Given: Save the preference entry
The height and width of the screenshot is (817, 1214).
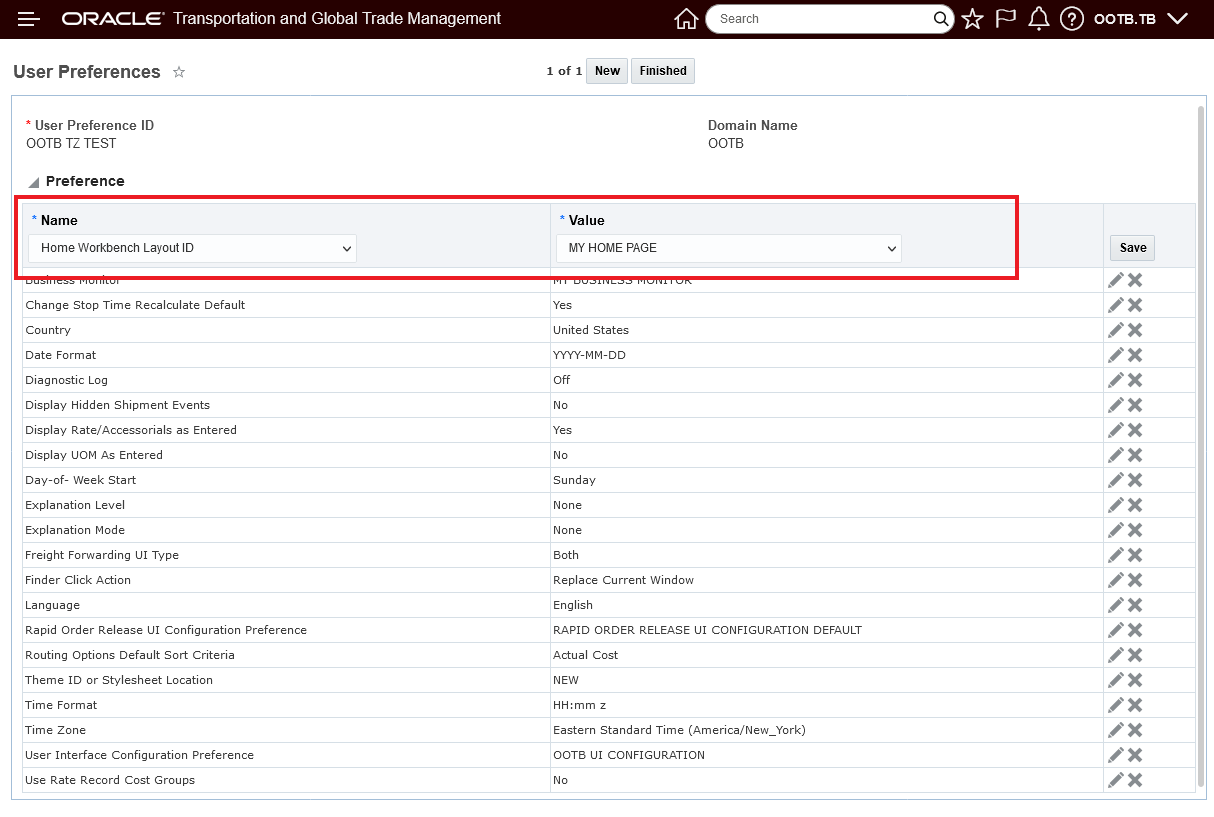Looking at the screenshot, I should (x=1133, y=248).
